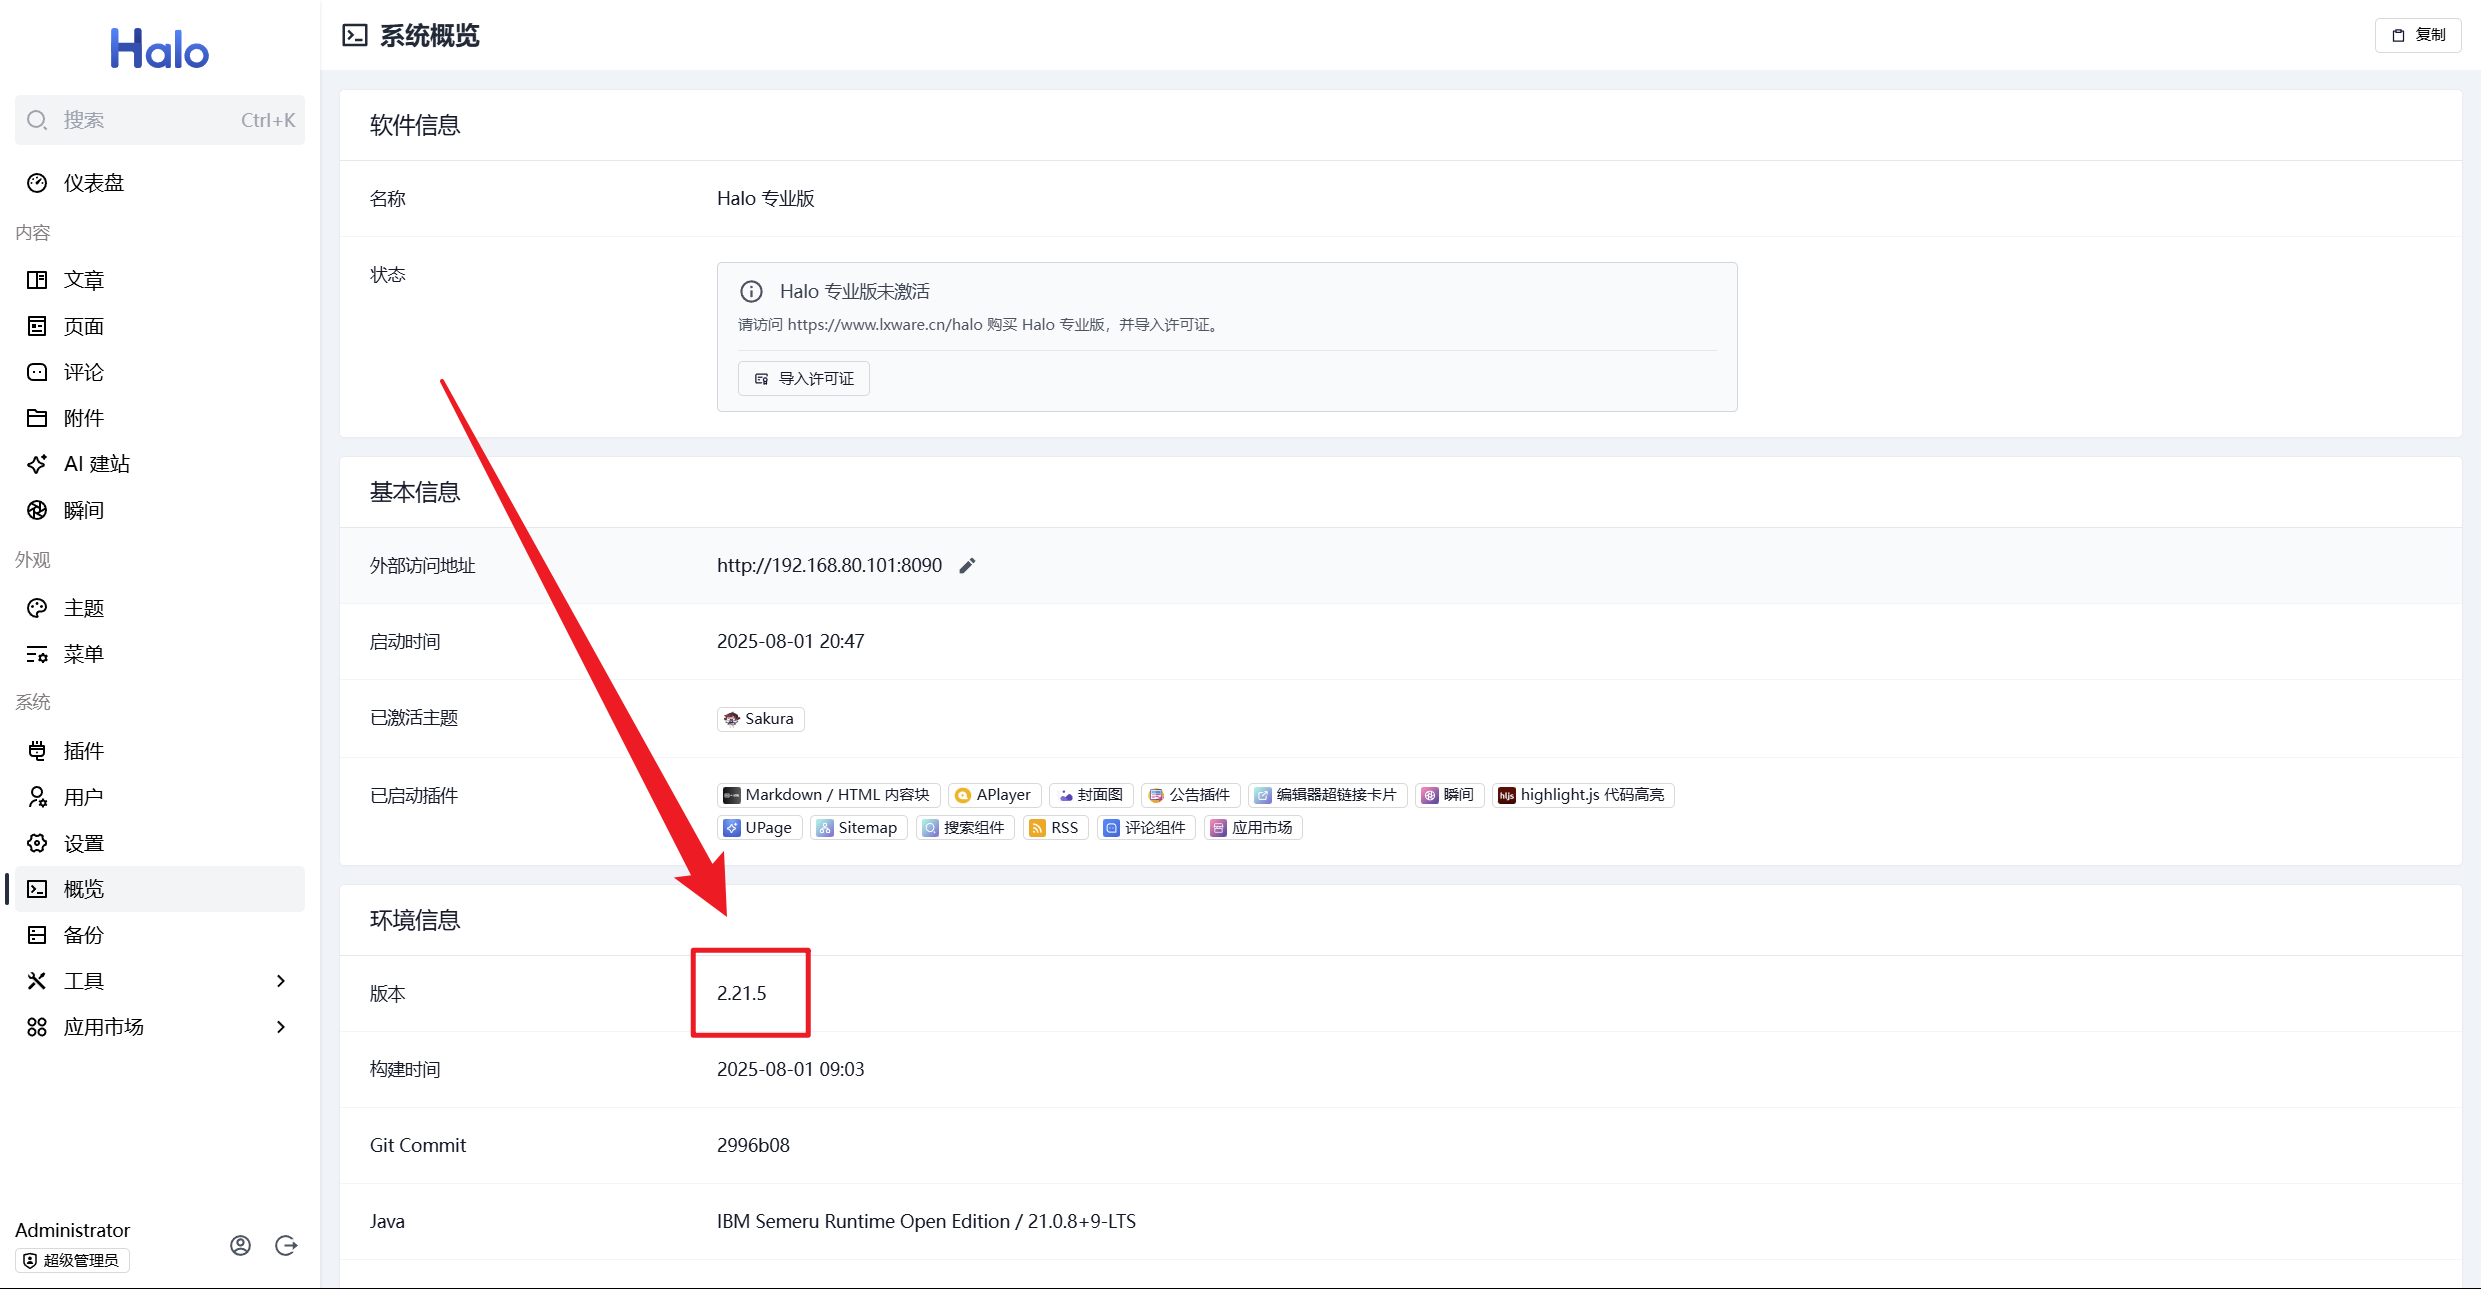Viewport: 2481px width, 1289px height.
Task: Click the 构建时间 value 2025-08-01 09:03
Action: tap(790, 1069)
